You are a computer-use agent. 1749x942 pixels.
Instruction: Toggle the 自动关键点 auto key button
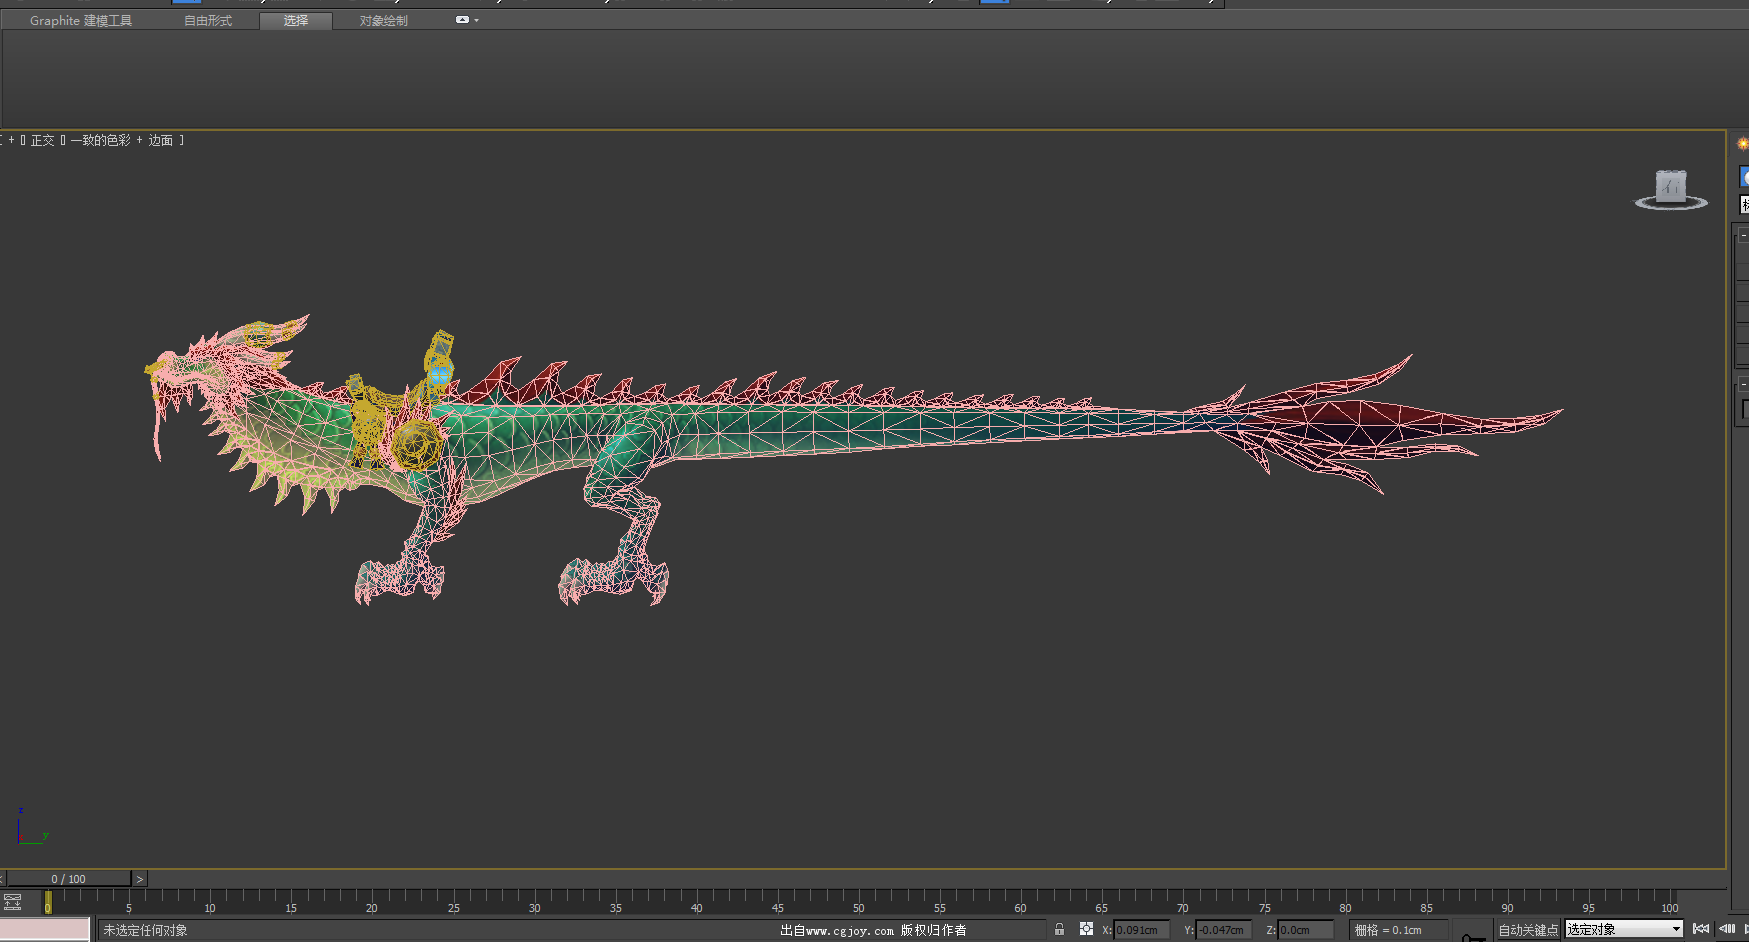1528,930
